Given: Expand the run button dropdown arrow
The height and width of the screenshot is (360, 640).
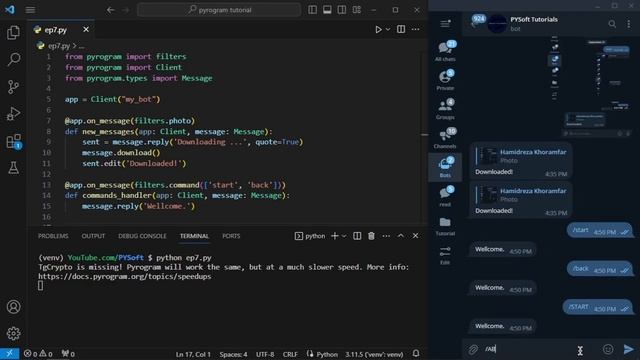Looking at the screenshot, I should [388, 29].
